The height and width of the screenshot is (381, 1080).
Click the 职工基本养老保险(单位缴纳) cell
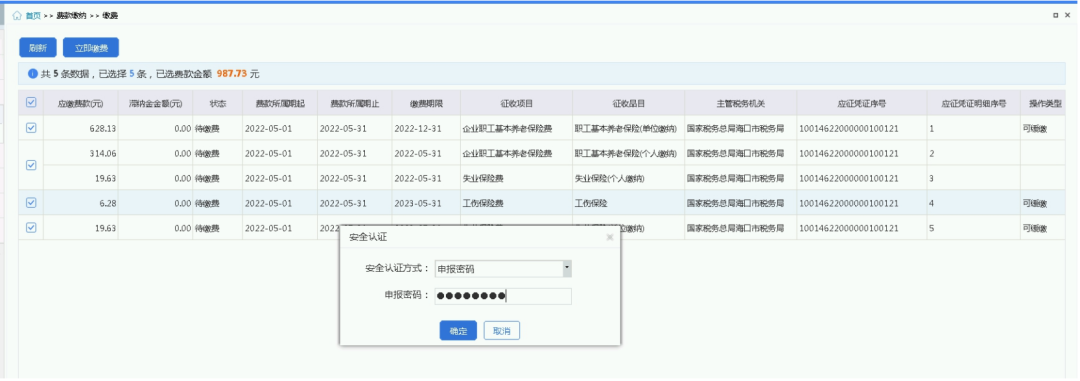pyautogui.click(x=628, y=128)
